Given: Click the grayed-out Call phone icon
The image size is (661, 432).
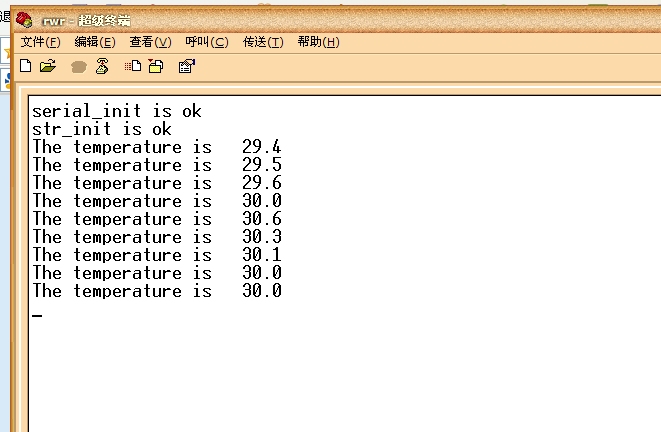Looking at the screenshot, I should 79,67.
